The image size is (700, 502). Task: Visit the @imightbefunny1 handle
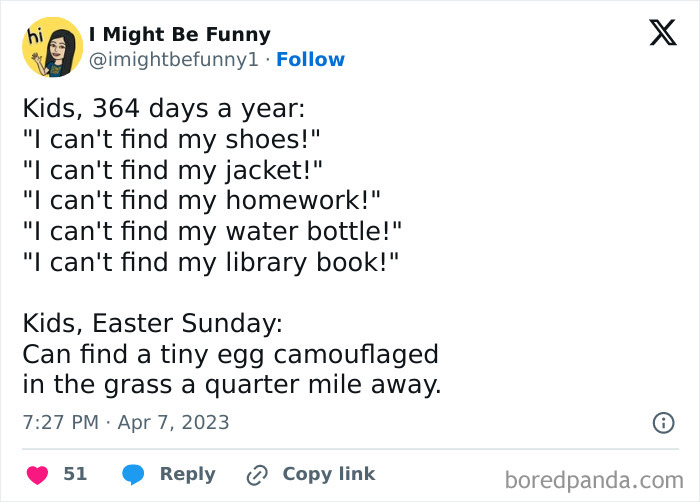click(176, 60)
